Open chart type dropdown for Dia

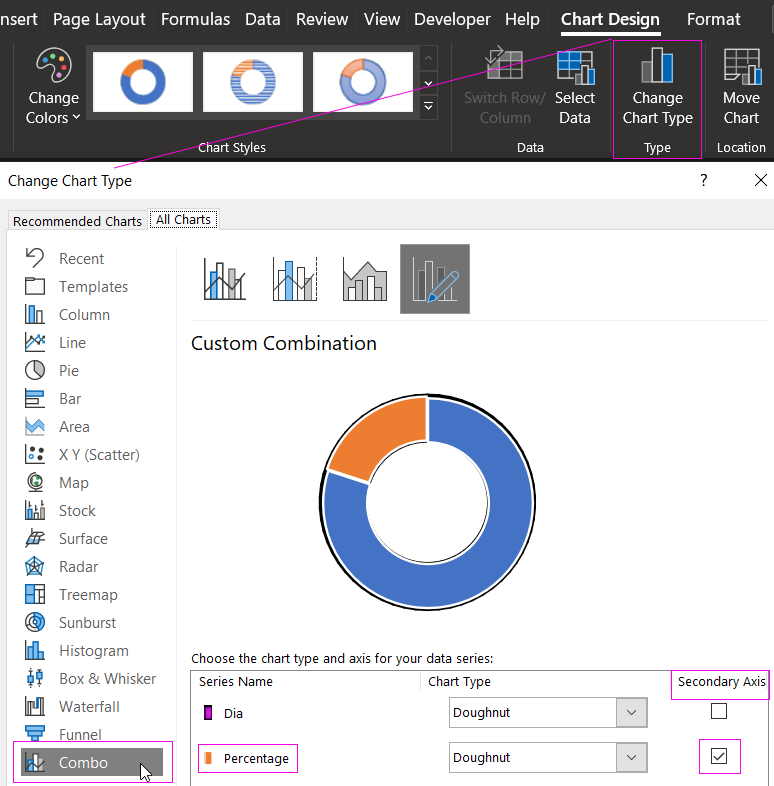(631, 713)
